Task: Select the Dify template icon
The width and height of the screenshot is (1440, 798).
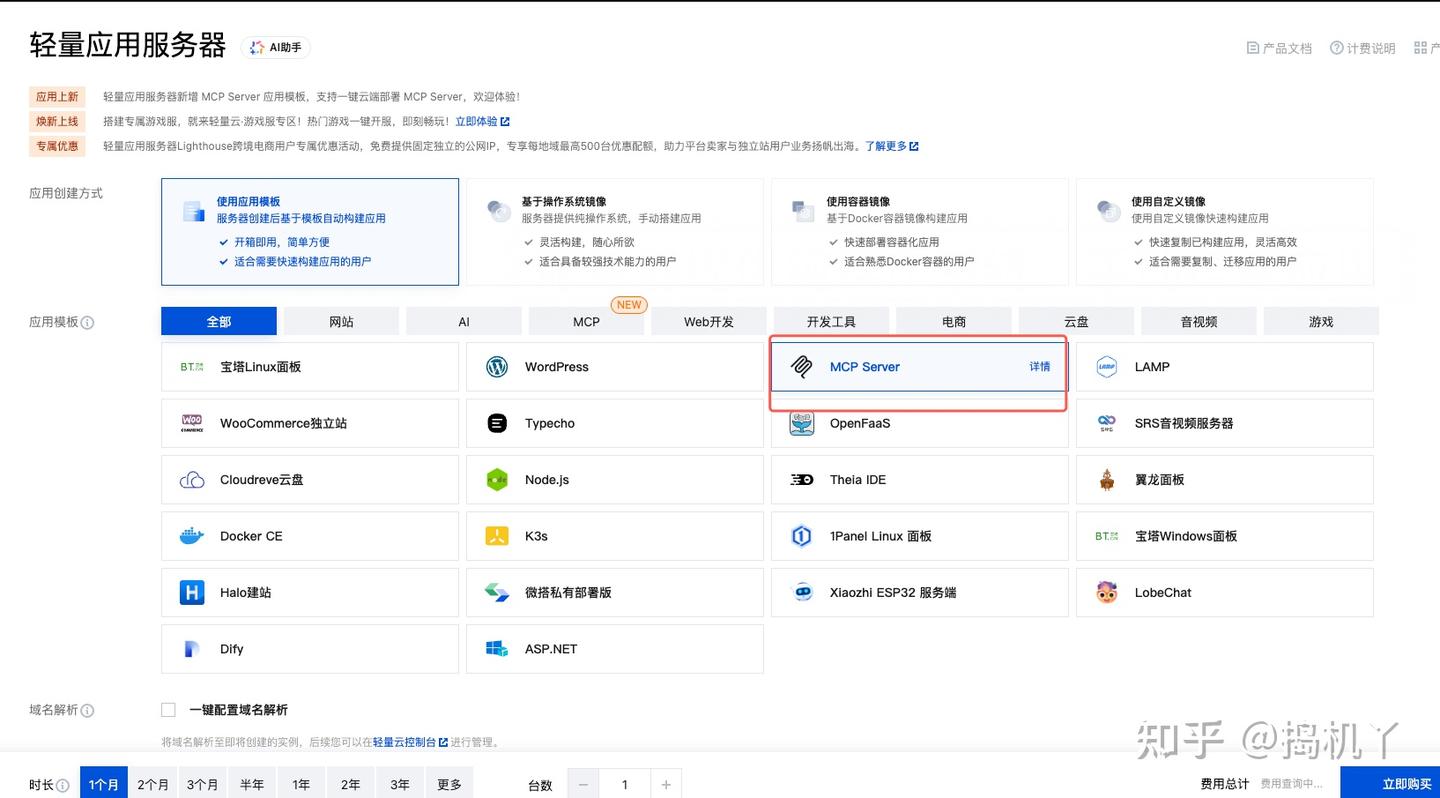Action: click(192, 649)
